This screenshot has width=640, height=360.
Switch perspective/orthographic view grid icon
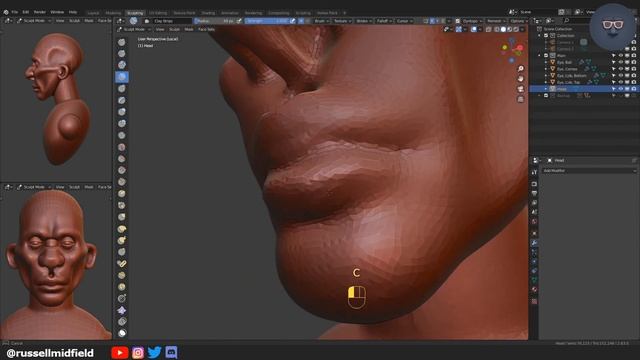520,99
